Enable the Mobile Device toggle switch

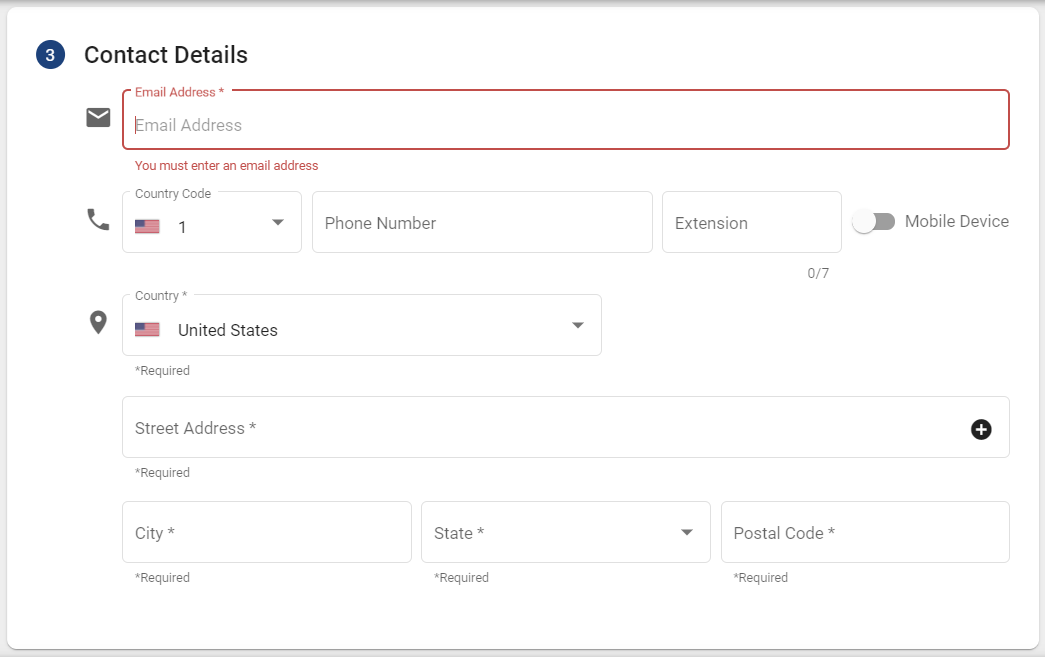[x=873, y=222]
